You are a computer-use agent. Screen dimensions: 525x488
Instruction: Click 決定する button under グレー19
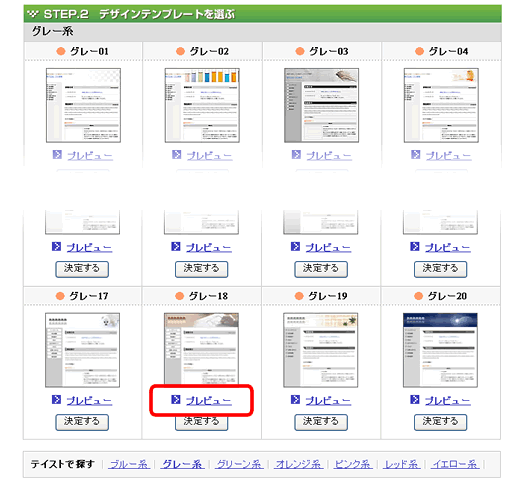[321, 422]
